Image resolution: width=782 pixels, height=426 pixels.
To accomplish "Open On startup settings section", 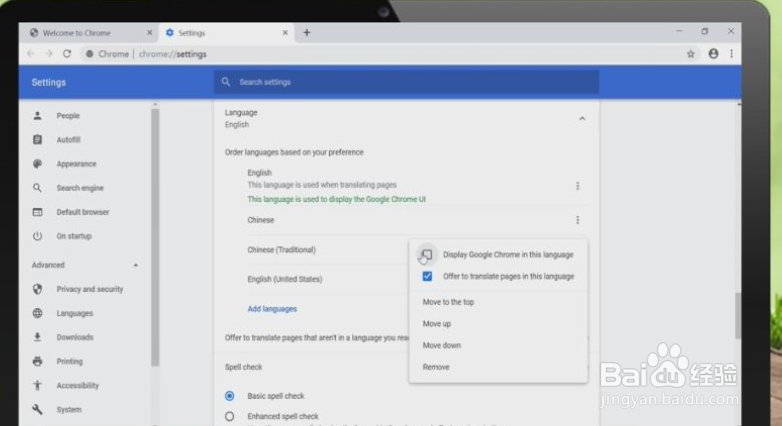I will pyautogui.click(x=74, y=236).
